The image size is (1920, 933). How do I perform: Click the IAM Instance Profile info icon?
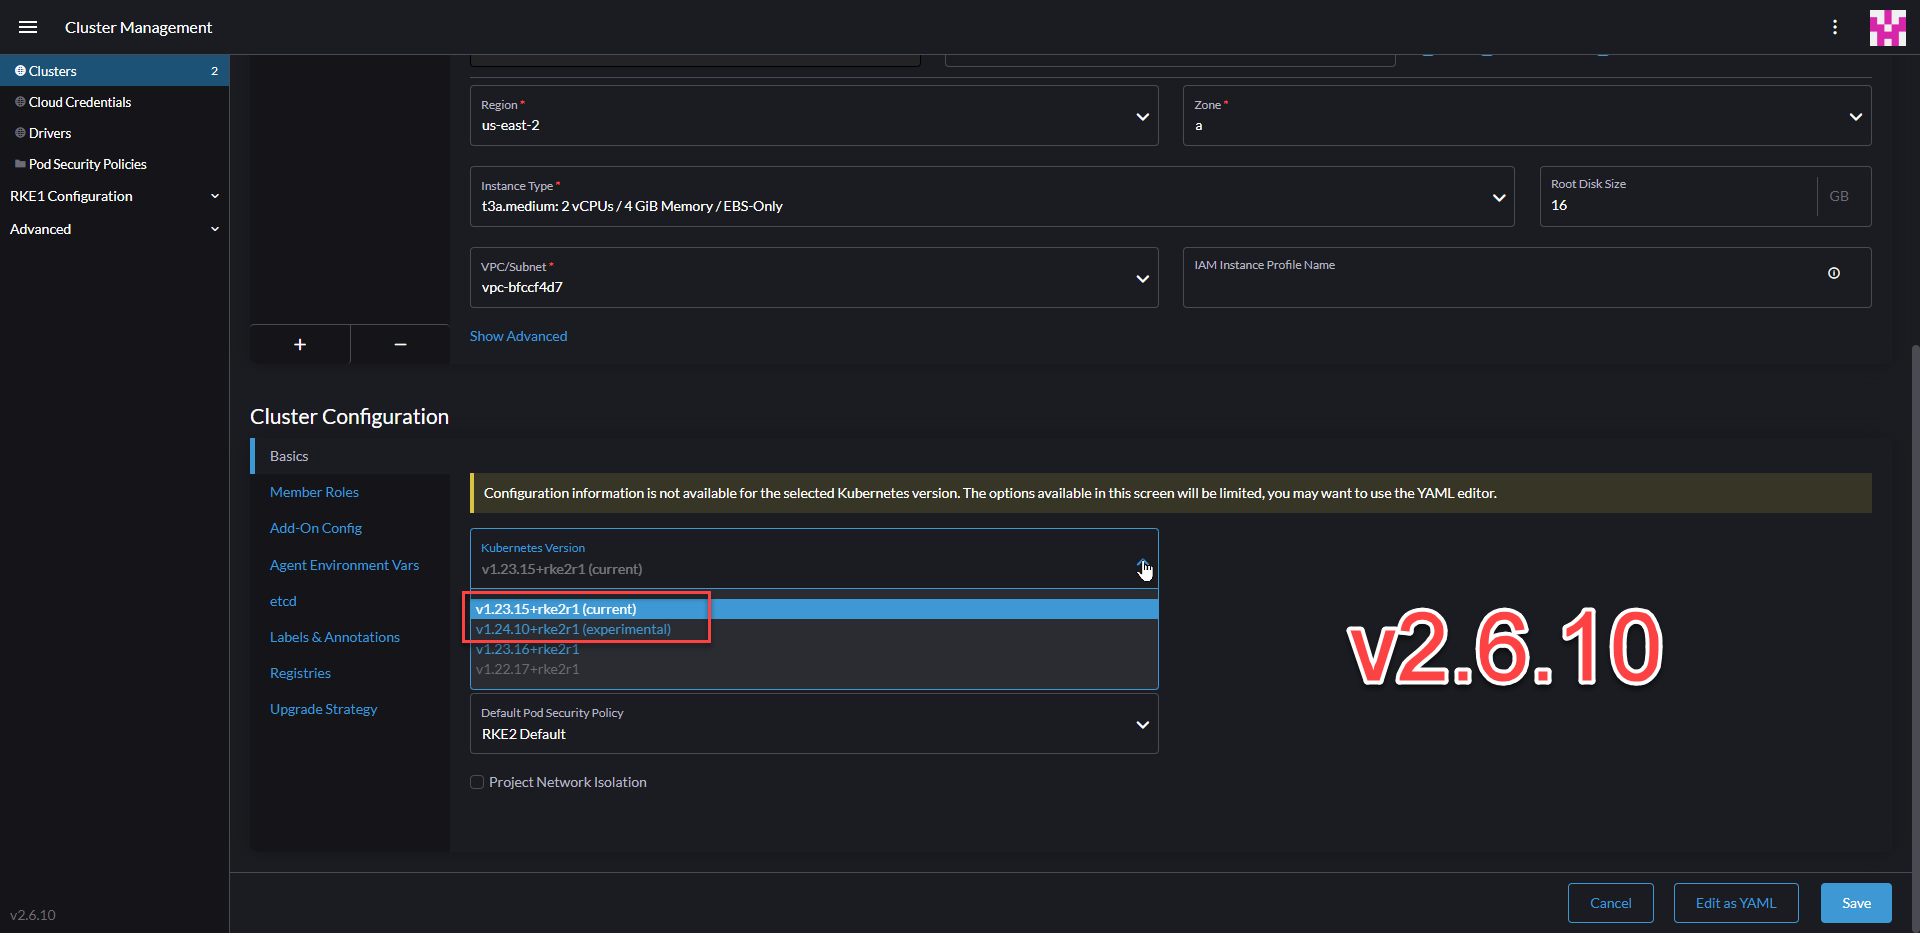point(1833,273)
